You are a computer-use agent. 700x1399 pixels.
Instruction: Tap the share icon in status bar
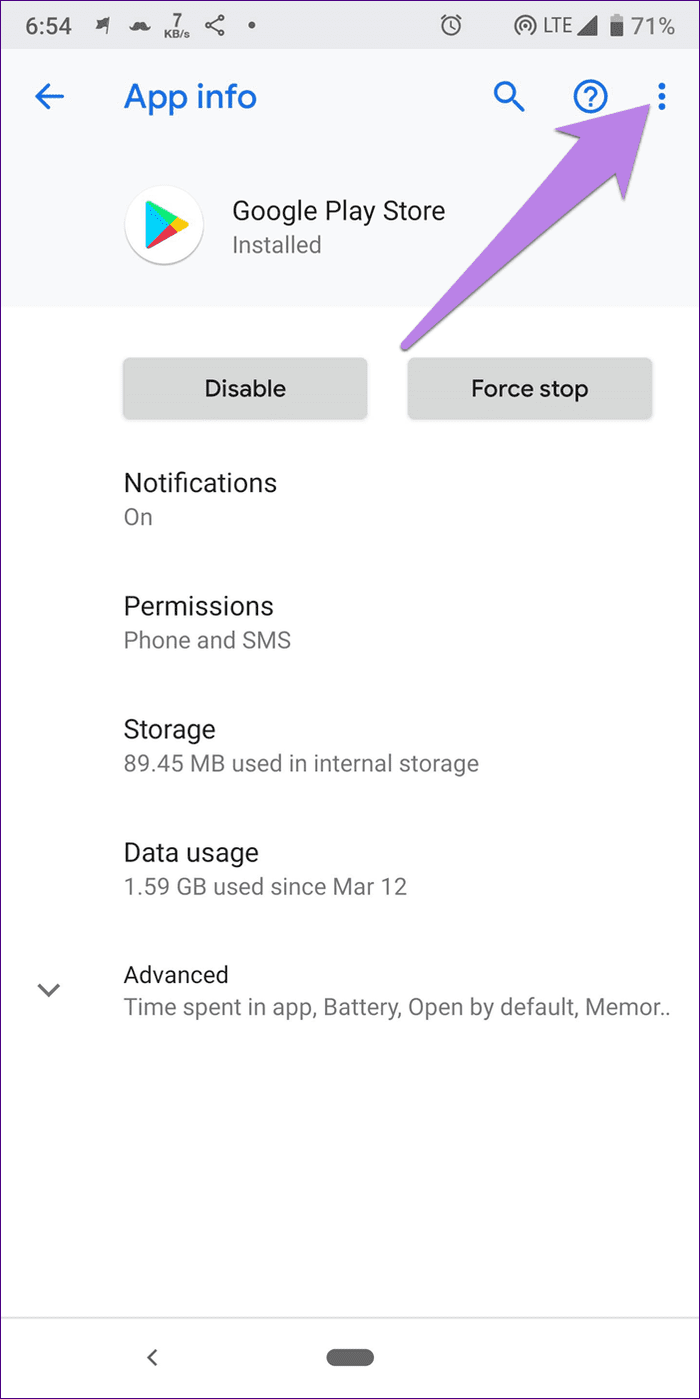215,26
